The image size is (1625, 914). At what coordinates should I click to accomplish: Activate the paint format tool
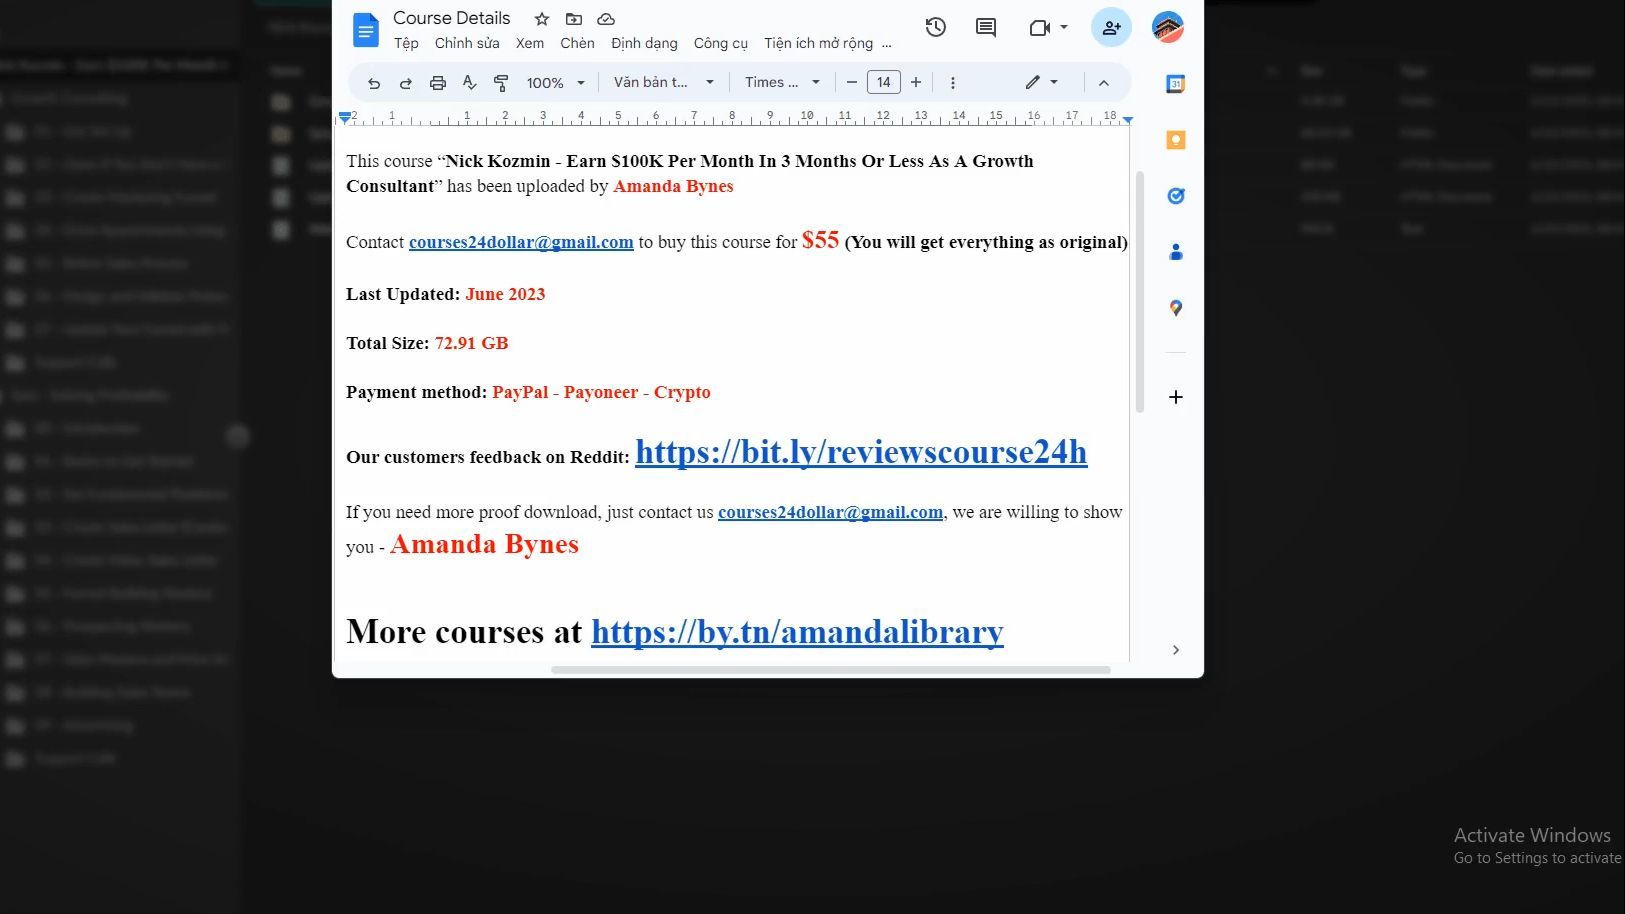tap(502, 83)
